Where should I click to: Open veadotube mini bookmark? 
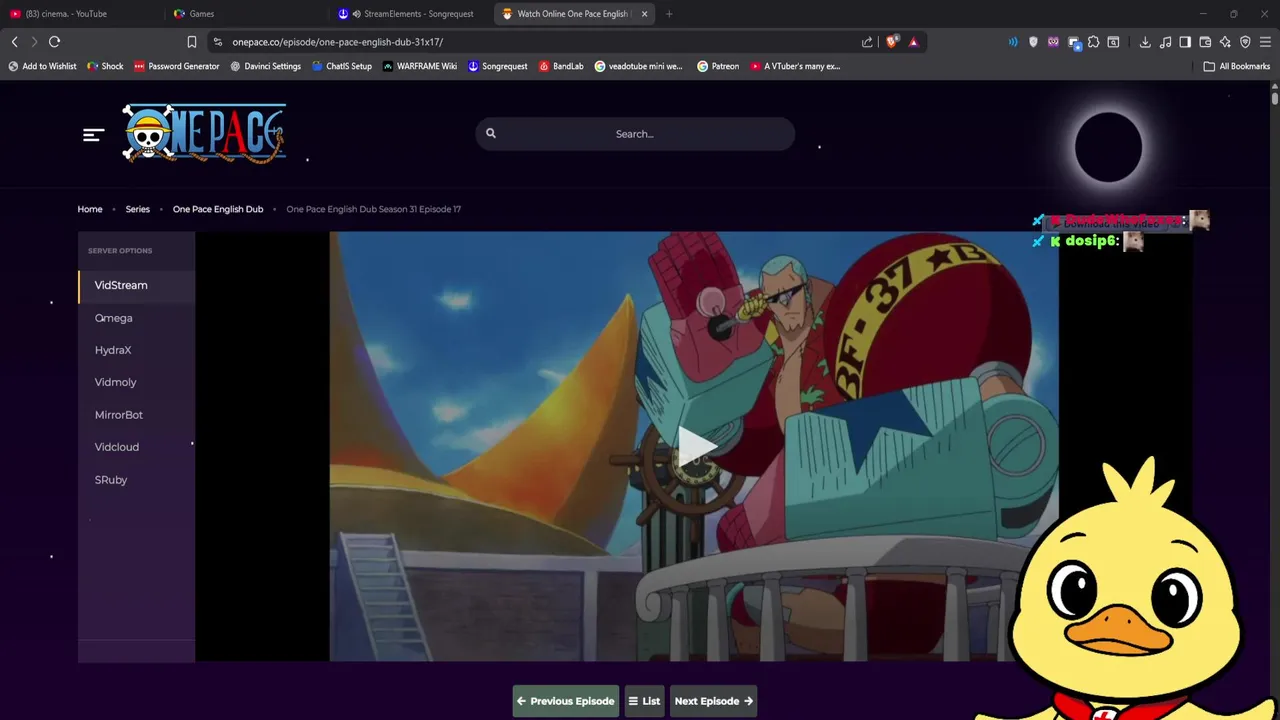point(639,66)
